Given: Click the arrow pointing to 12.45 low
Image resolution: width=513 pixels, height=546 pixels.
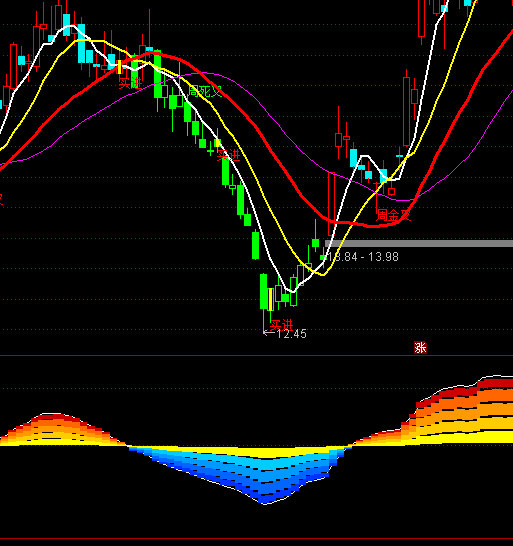Looking at the screenshot, I should (x=269, y=333).
